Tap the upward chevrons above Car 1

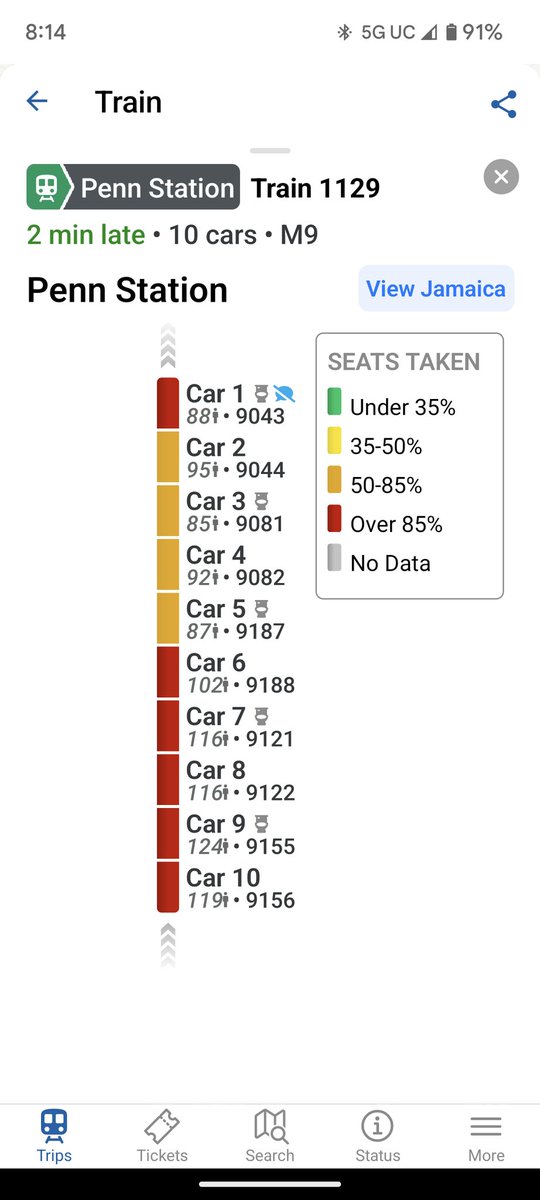tap(168, 348)
